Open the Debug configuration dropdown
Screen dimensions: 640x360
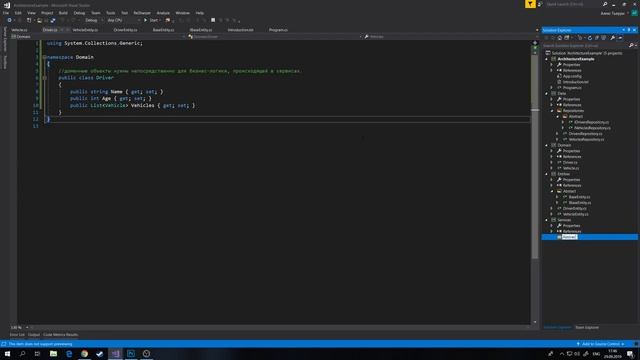93,20
